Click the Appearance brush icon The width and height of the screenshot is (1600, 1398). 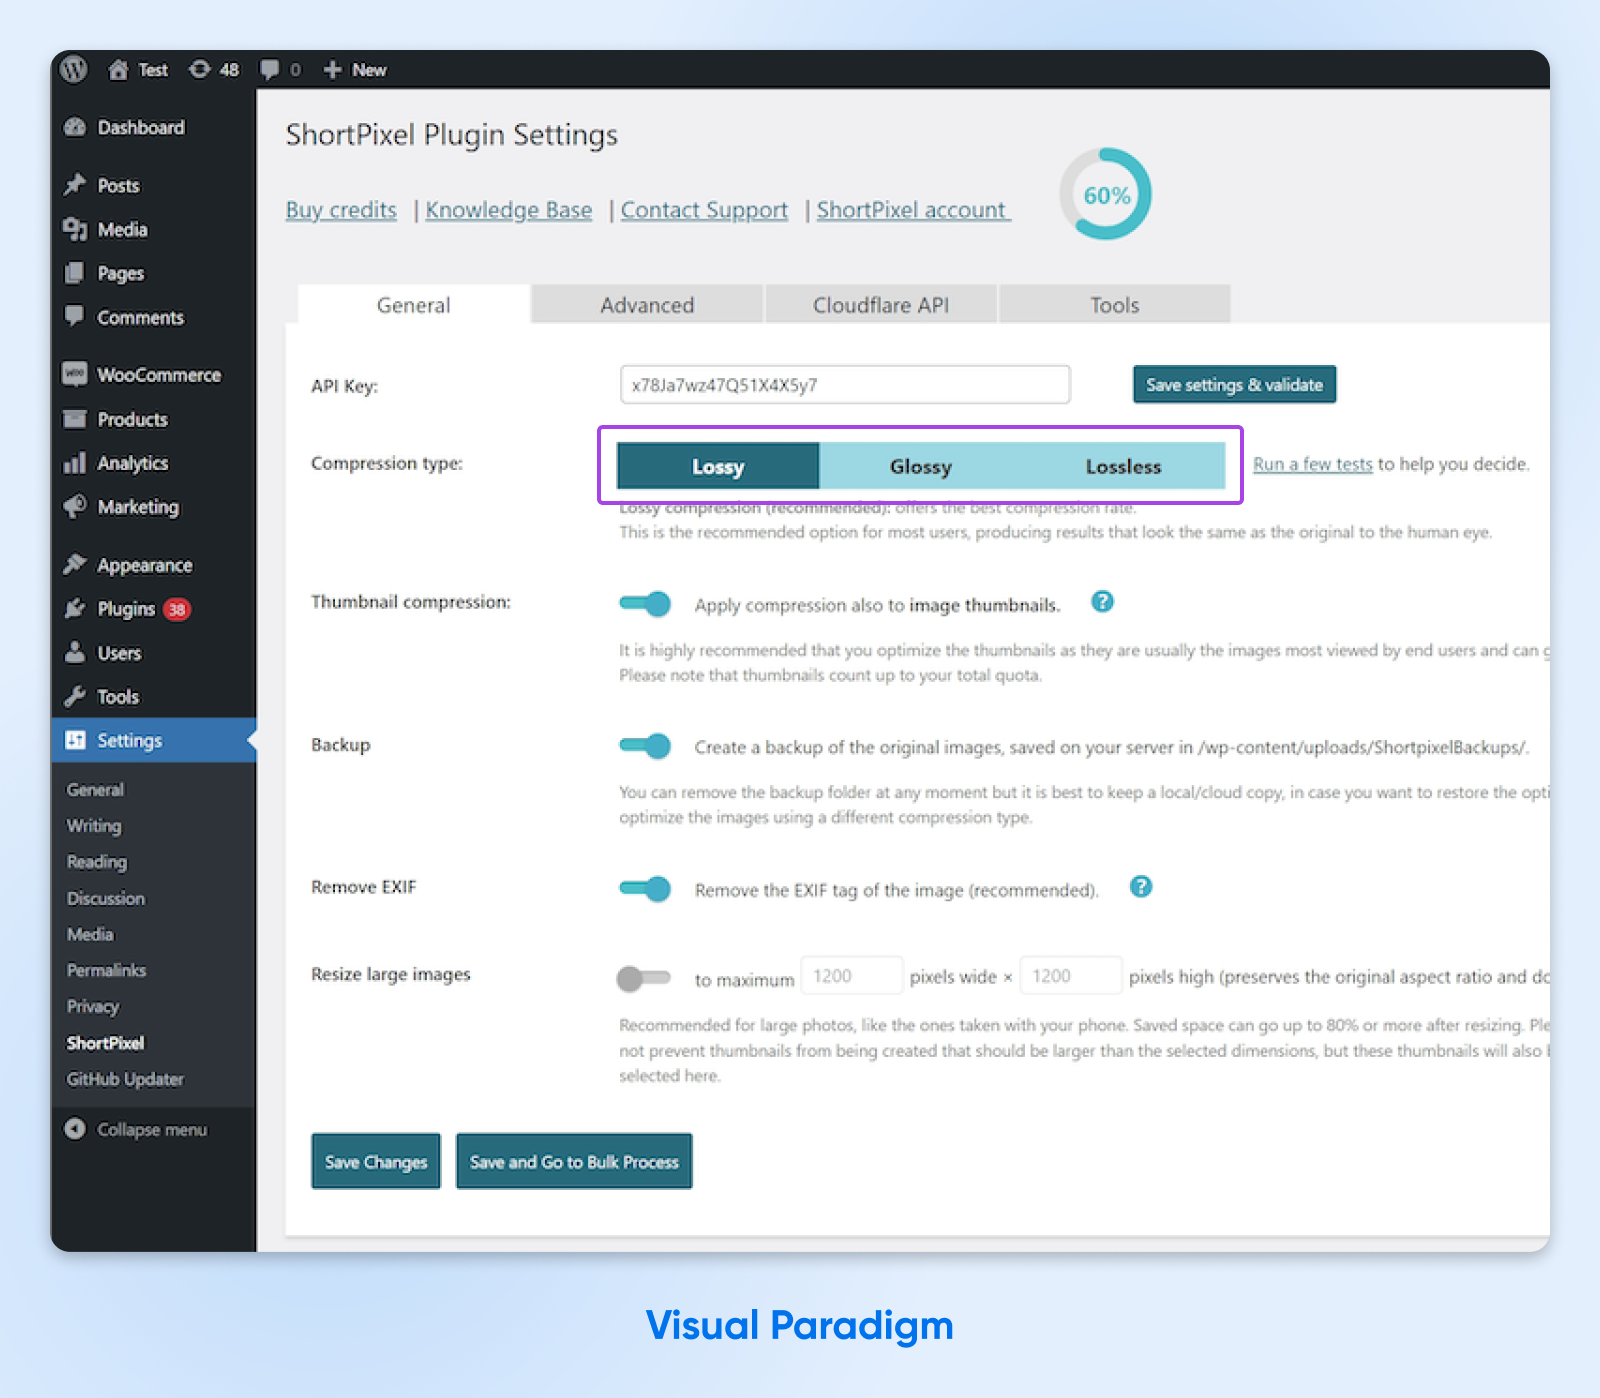[x=75, y=564]
